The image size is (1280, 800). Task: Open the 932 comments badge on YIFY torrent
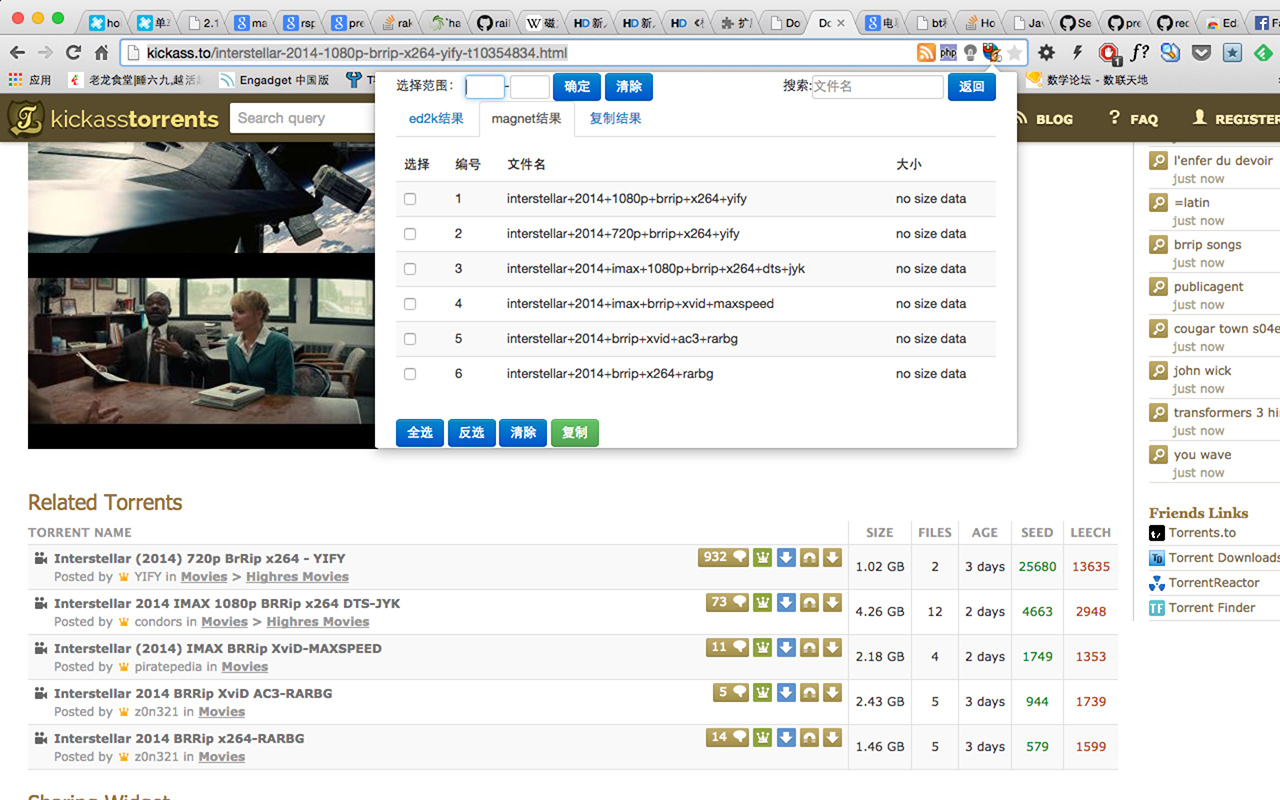(723, 558)
